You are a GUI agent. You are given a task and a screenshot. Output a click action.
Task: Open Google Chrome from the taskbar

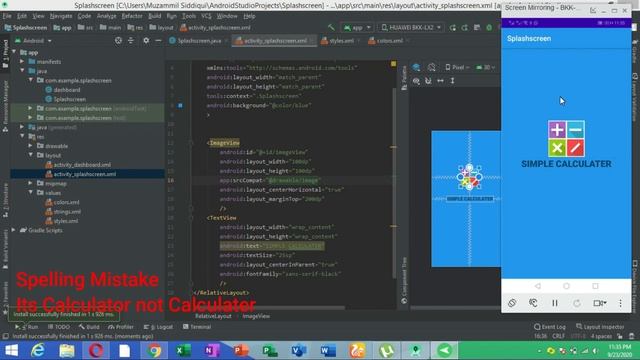coord(154,351)
